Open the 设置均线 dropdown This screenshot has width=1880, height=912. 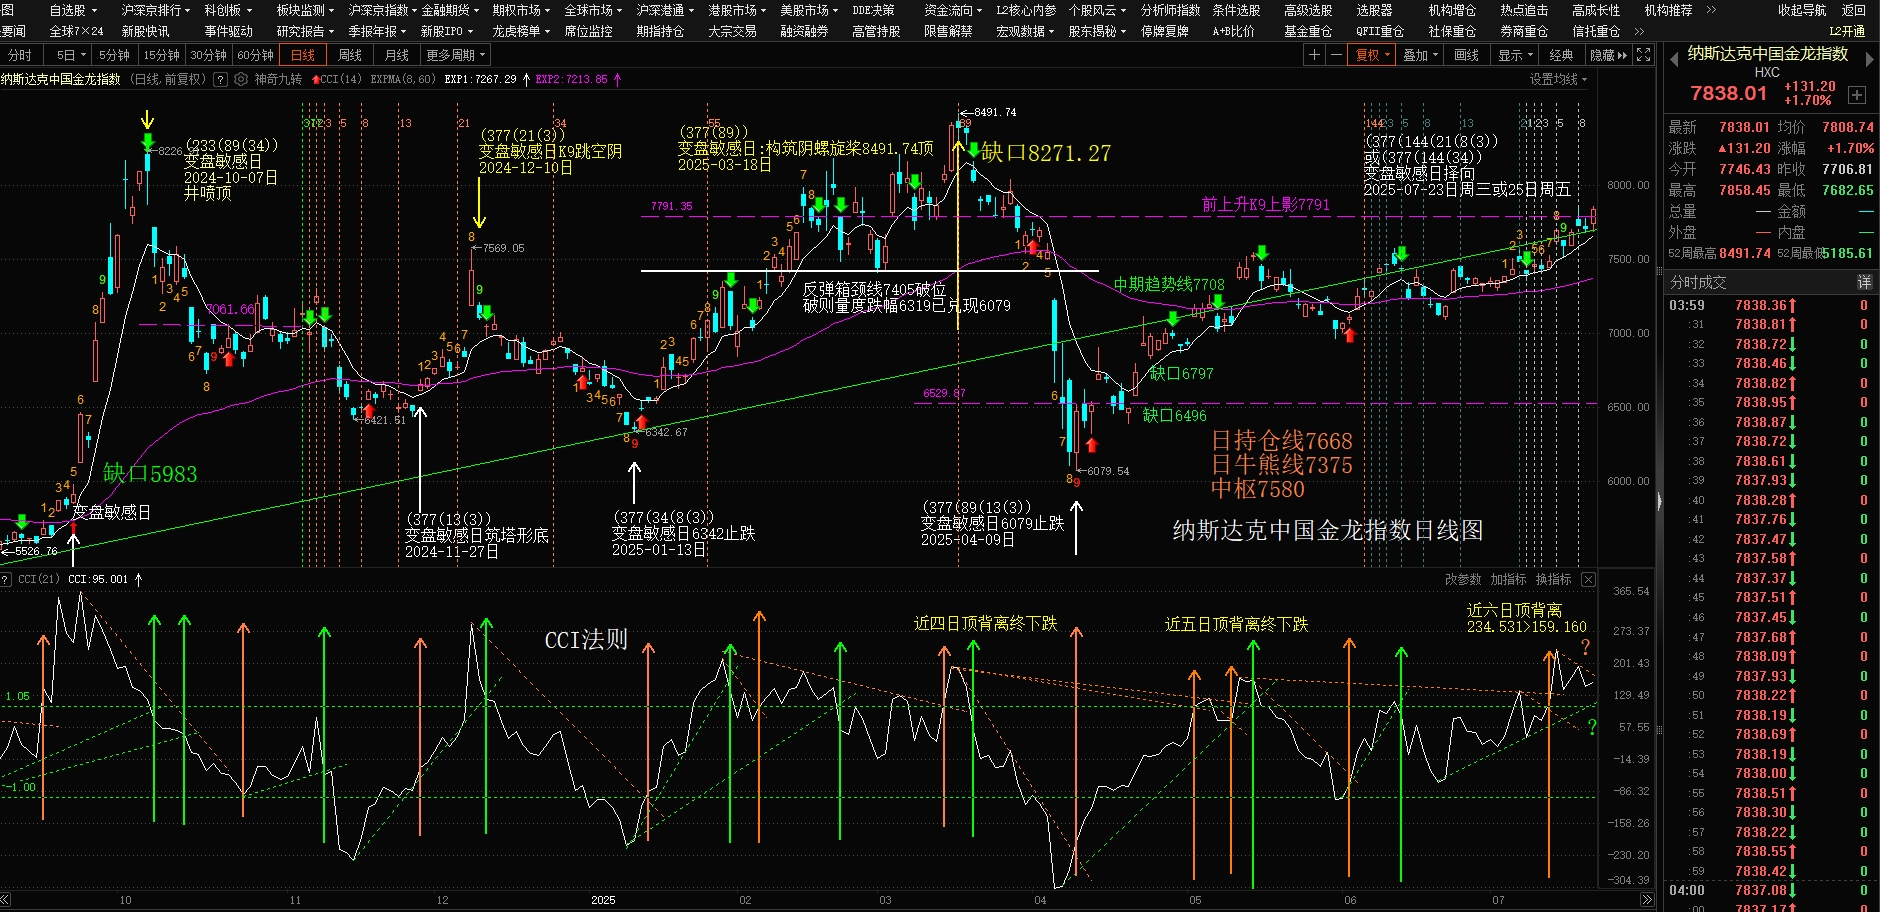[x=1558, y=79]
